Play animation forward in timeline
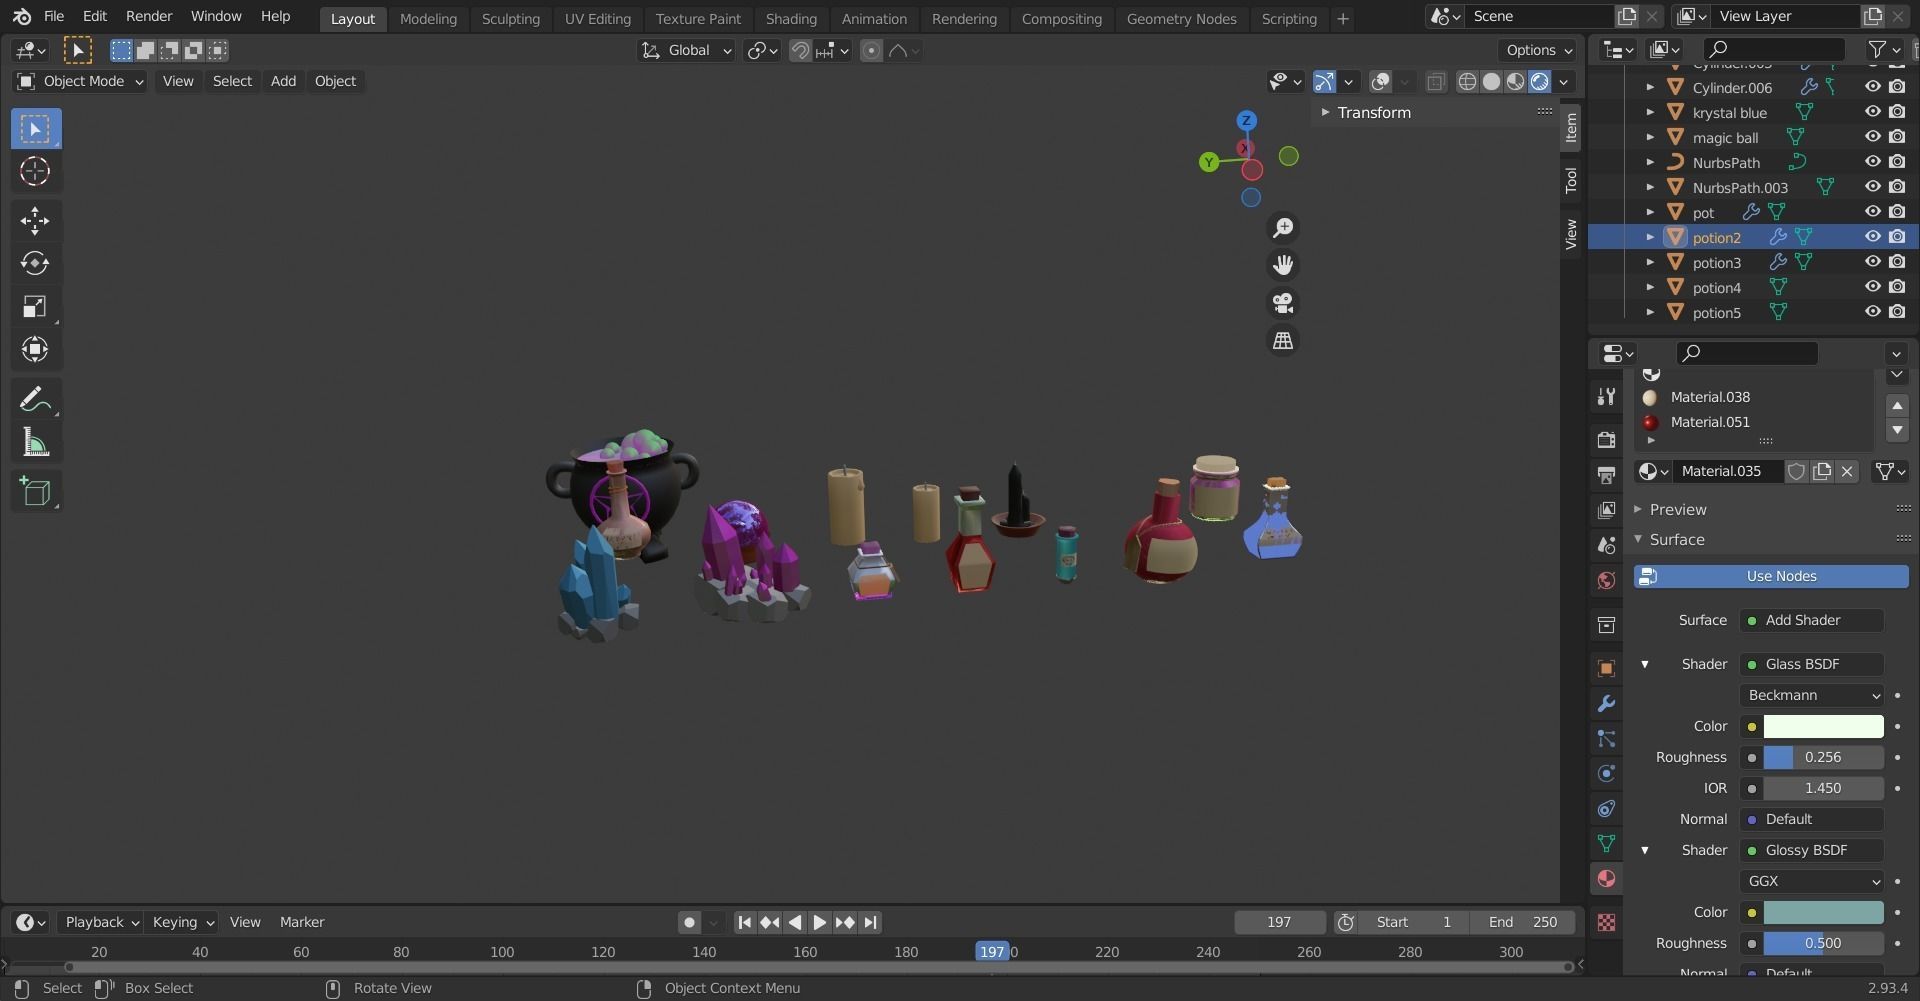The image size is (1920, 1001). click(819, 923)
